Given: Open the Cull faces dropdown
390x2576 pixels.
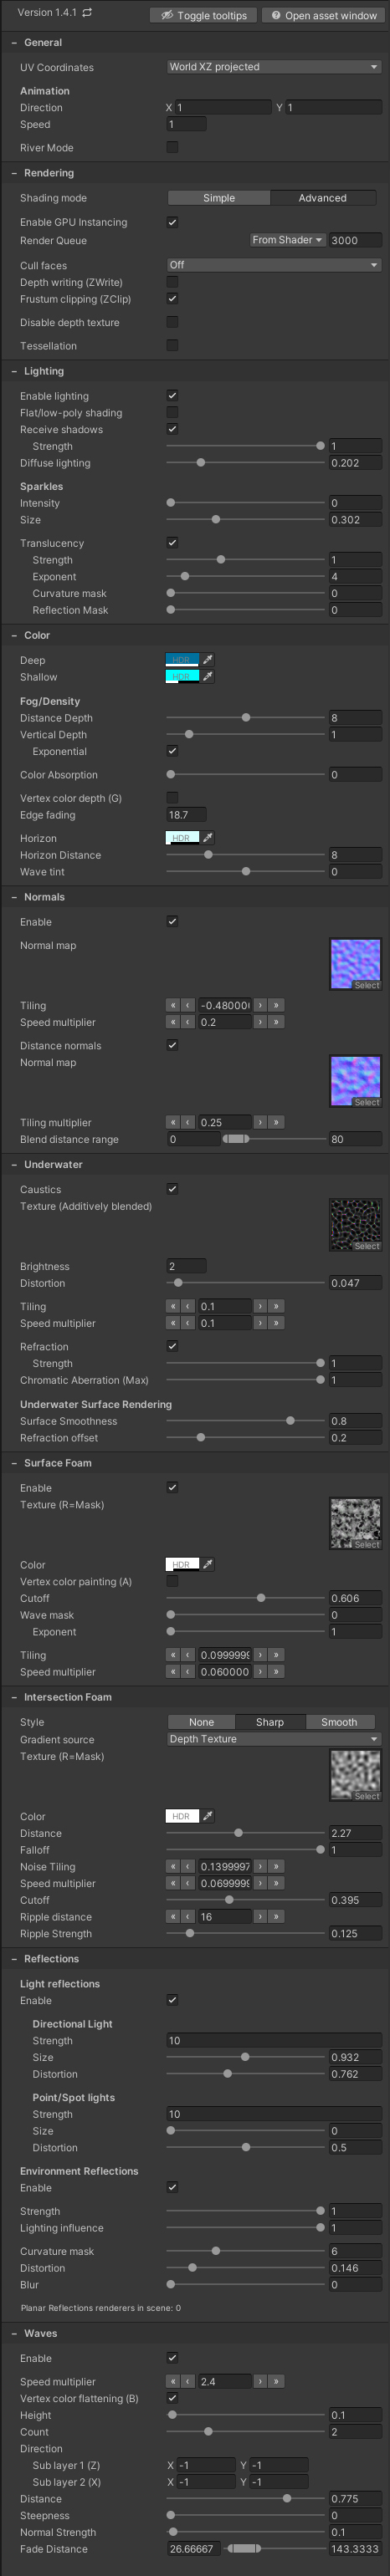Looking at the screenshot, I should 274,265.
